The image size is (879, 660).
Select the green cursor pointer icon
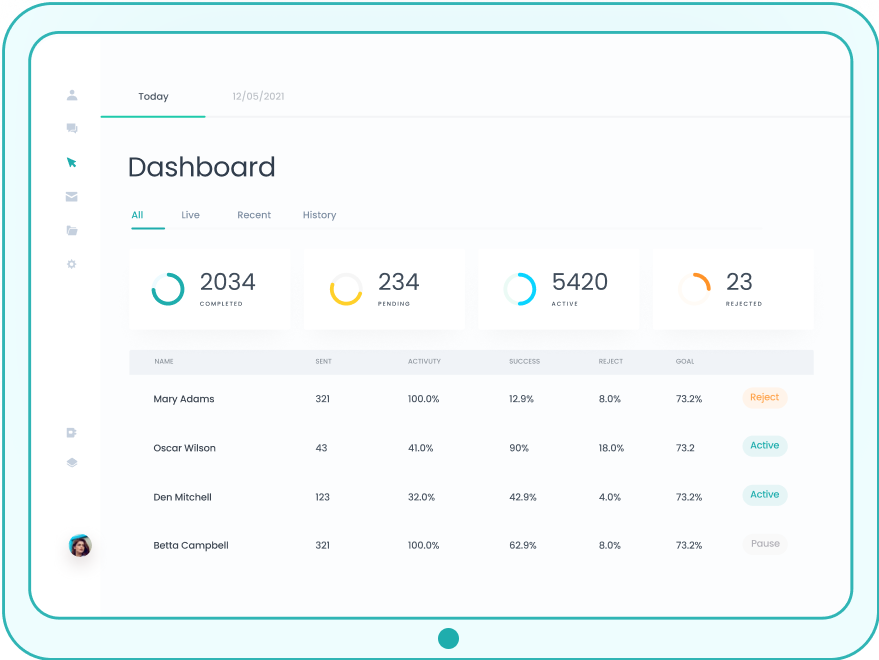pyautogui.click(x=71, y=162)
